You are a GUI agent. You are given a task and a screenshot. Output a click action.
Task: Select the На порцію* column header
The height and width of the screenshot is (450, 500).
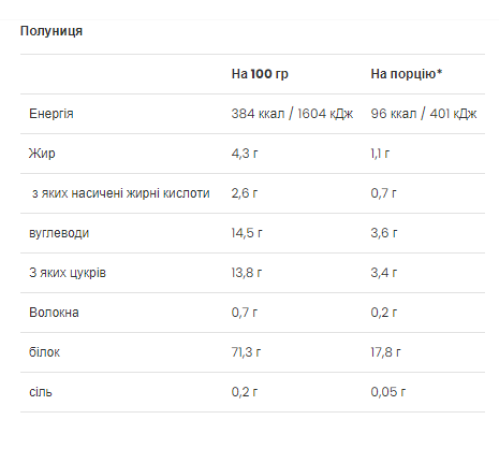coord(406,74)
